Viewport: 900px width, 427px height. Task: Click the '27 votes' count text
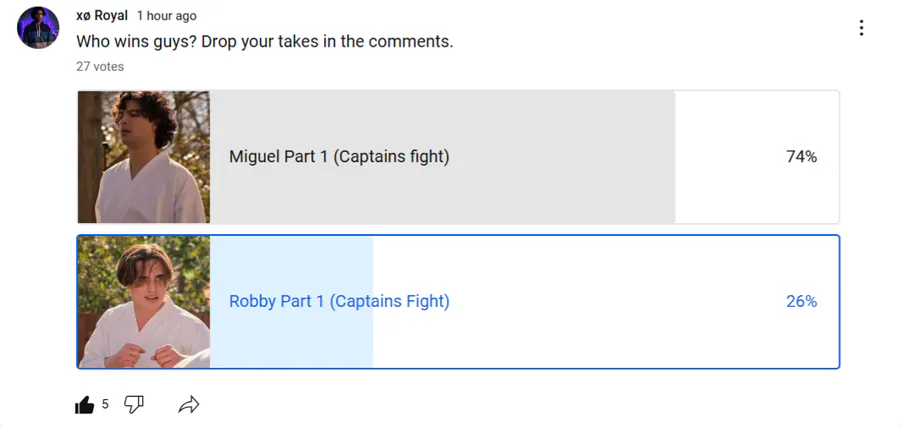[100, 66]
